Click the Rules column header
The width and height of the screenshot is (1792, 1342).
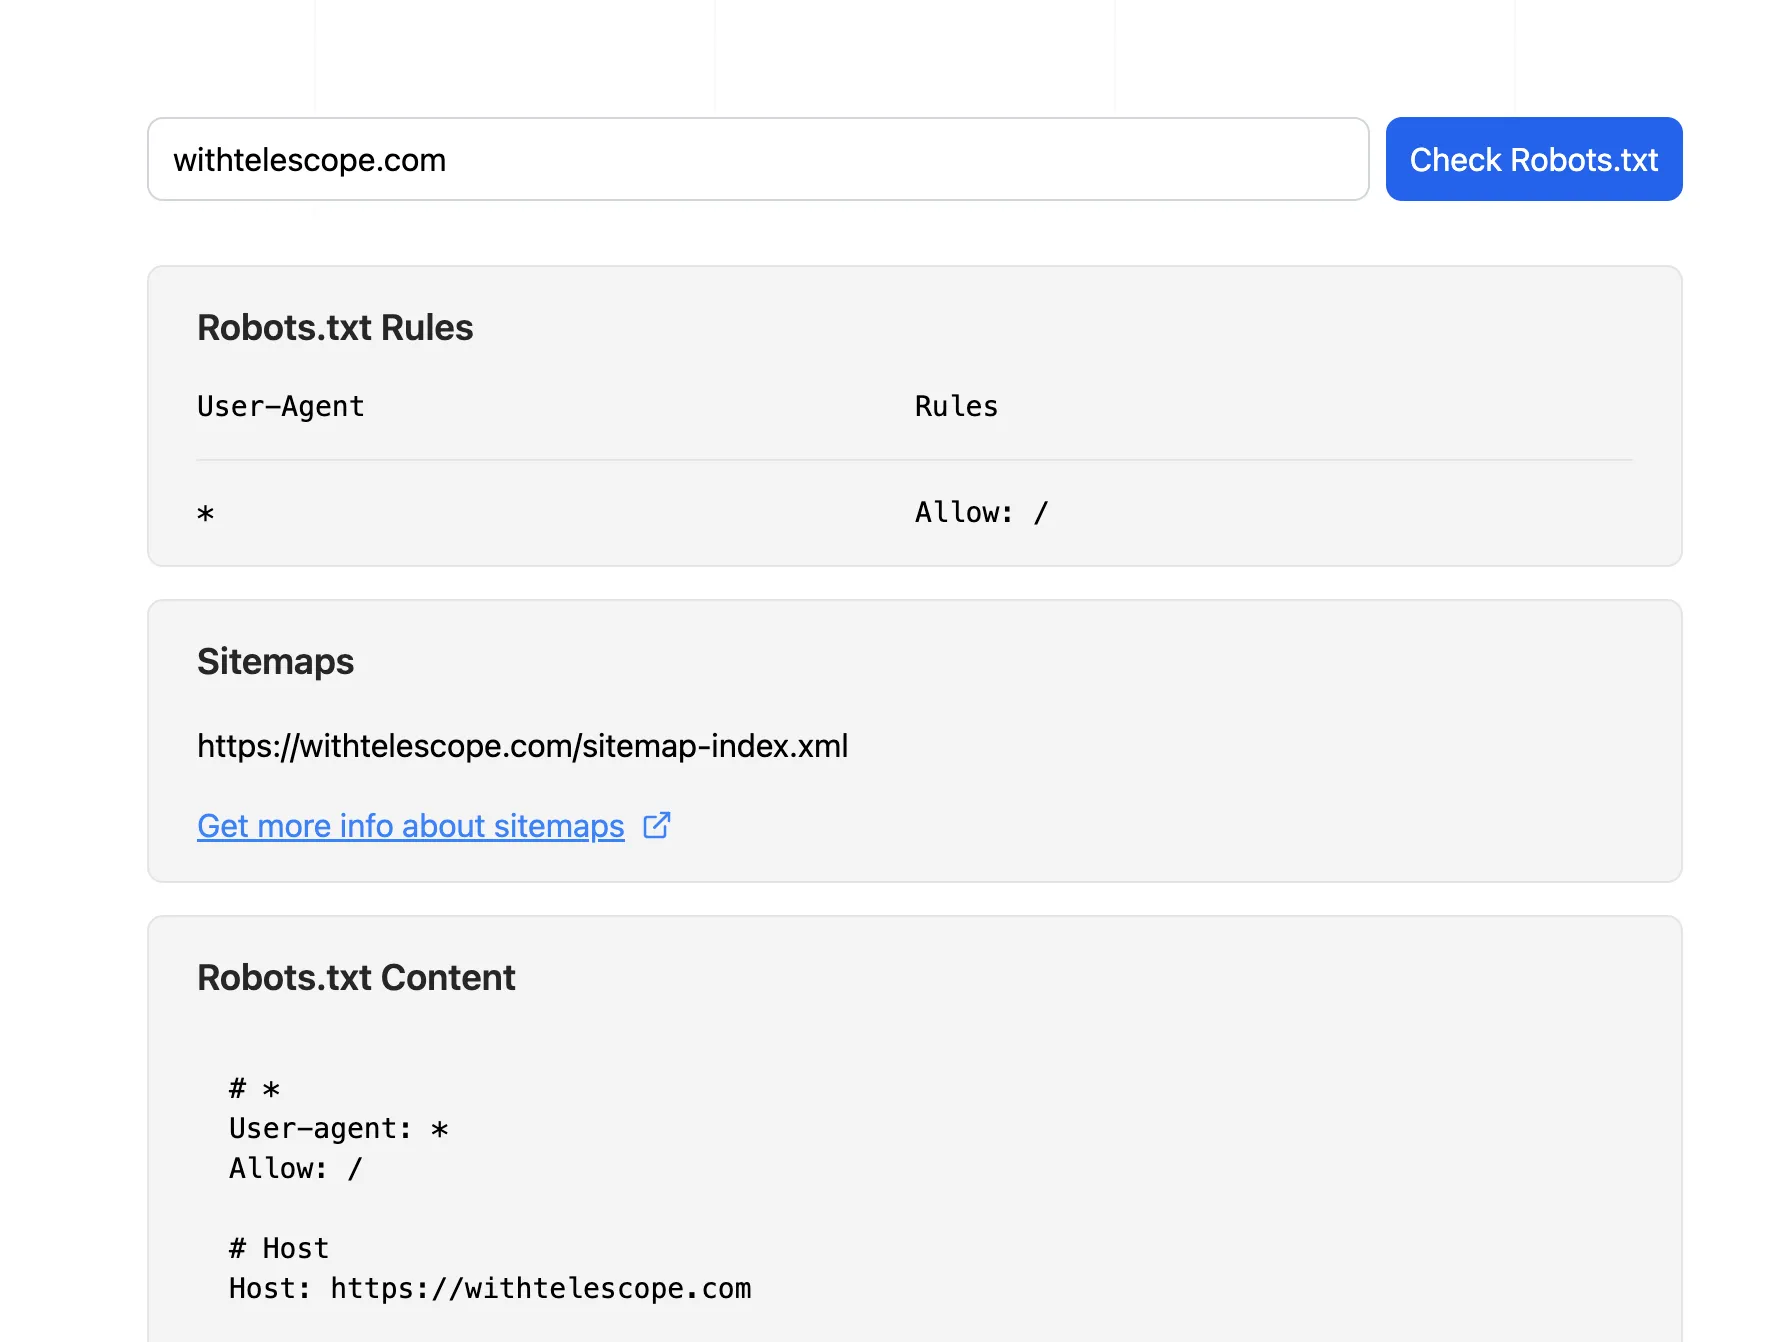pyautogui.click(x=956, y=406)
